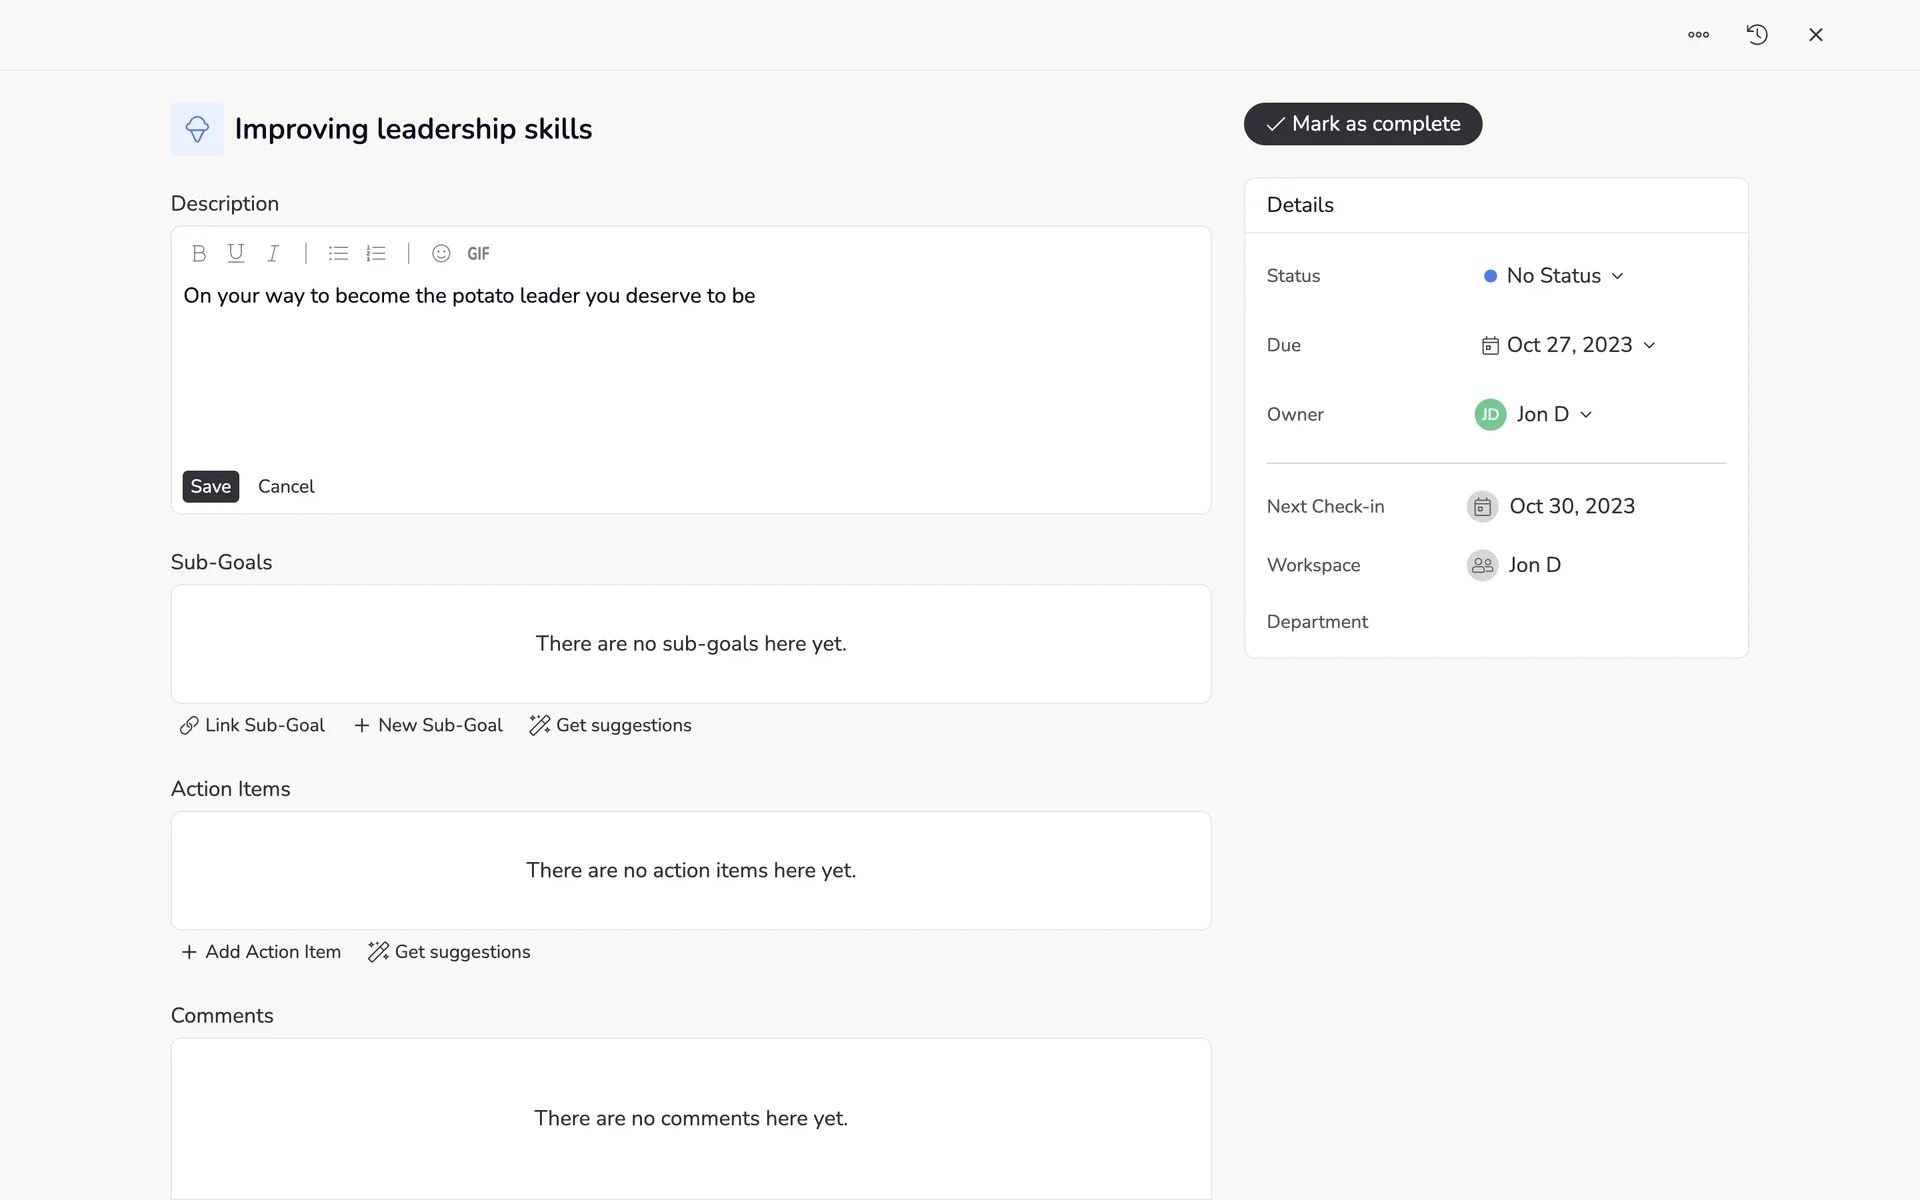Image resolution: width=1920 pixels, height=1200 pixels.
Task: Click the goal ice cream icon
Action: [x=197, y=129]
